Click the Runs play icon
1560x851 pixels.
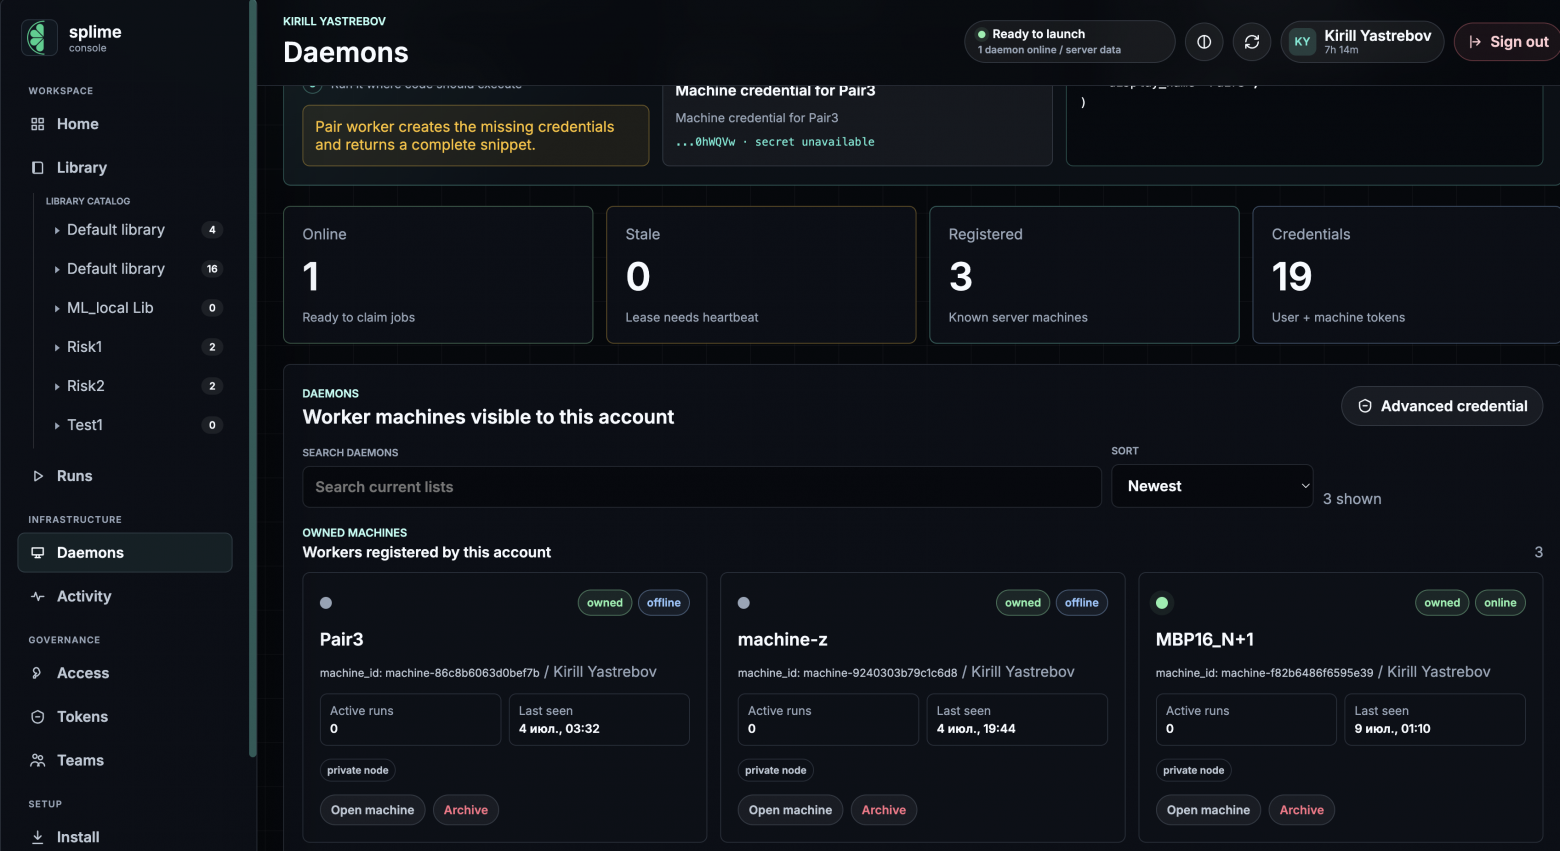point(38,476)
